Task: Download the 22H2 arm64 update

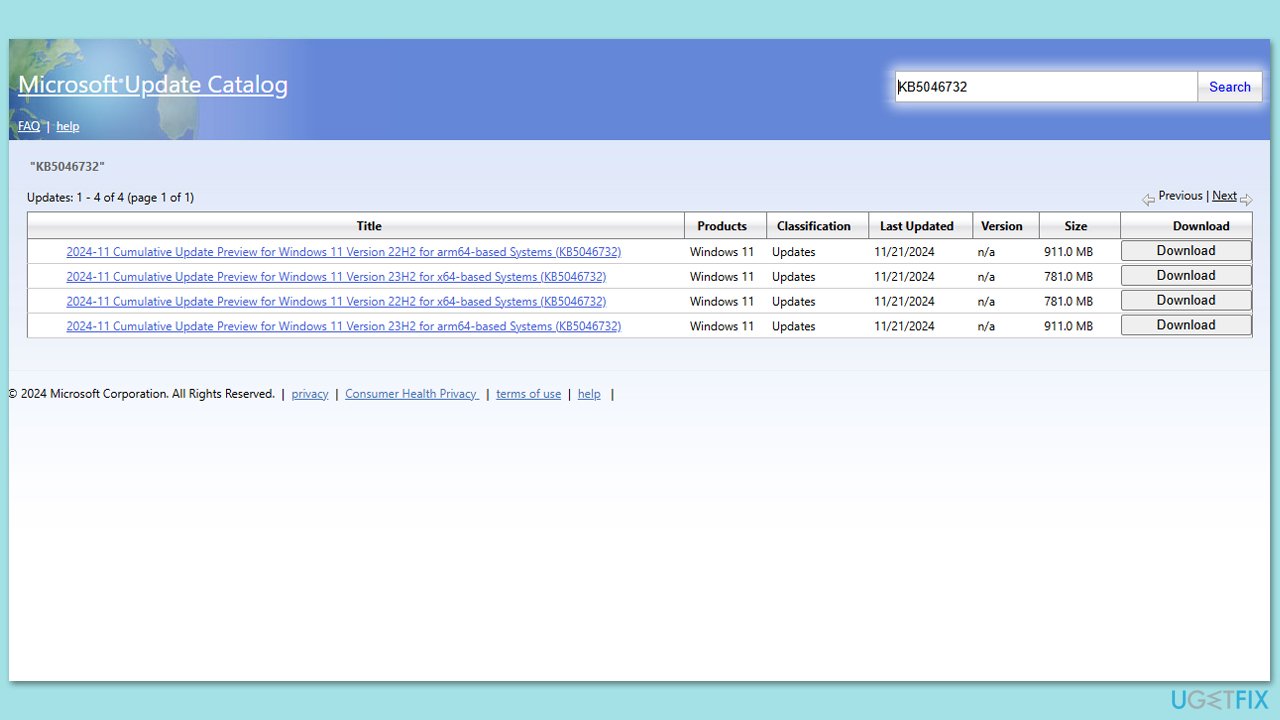Action: (x=1186, y=251)
